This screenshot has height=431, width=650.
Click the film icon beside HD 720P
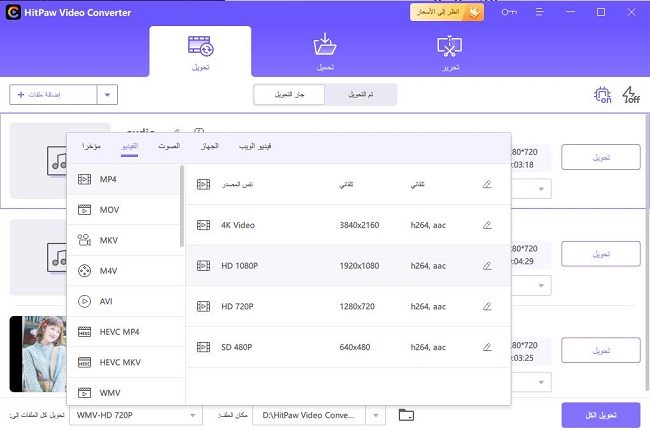click(203, 306)
